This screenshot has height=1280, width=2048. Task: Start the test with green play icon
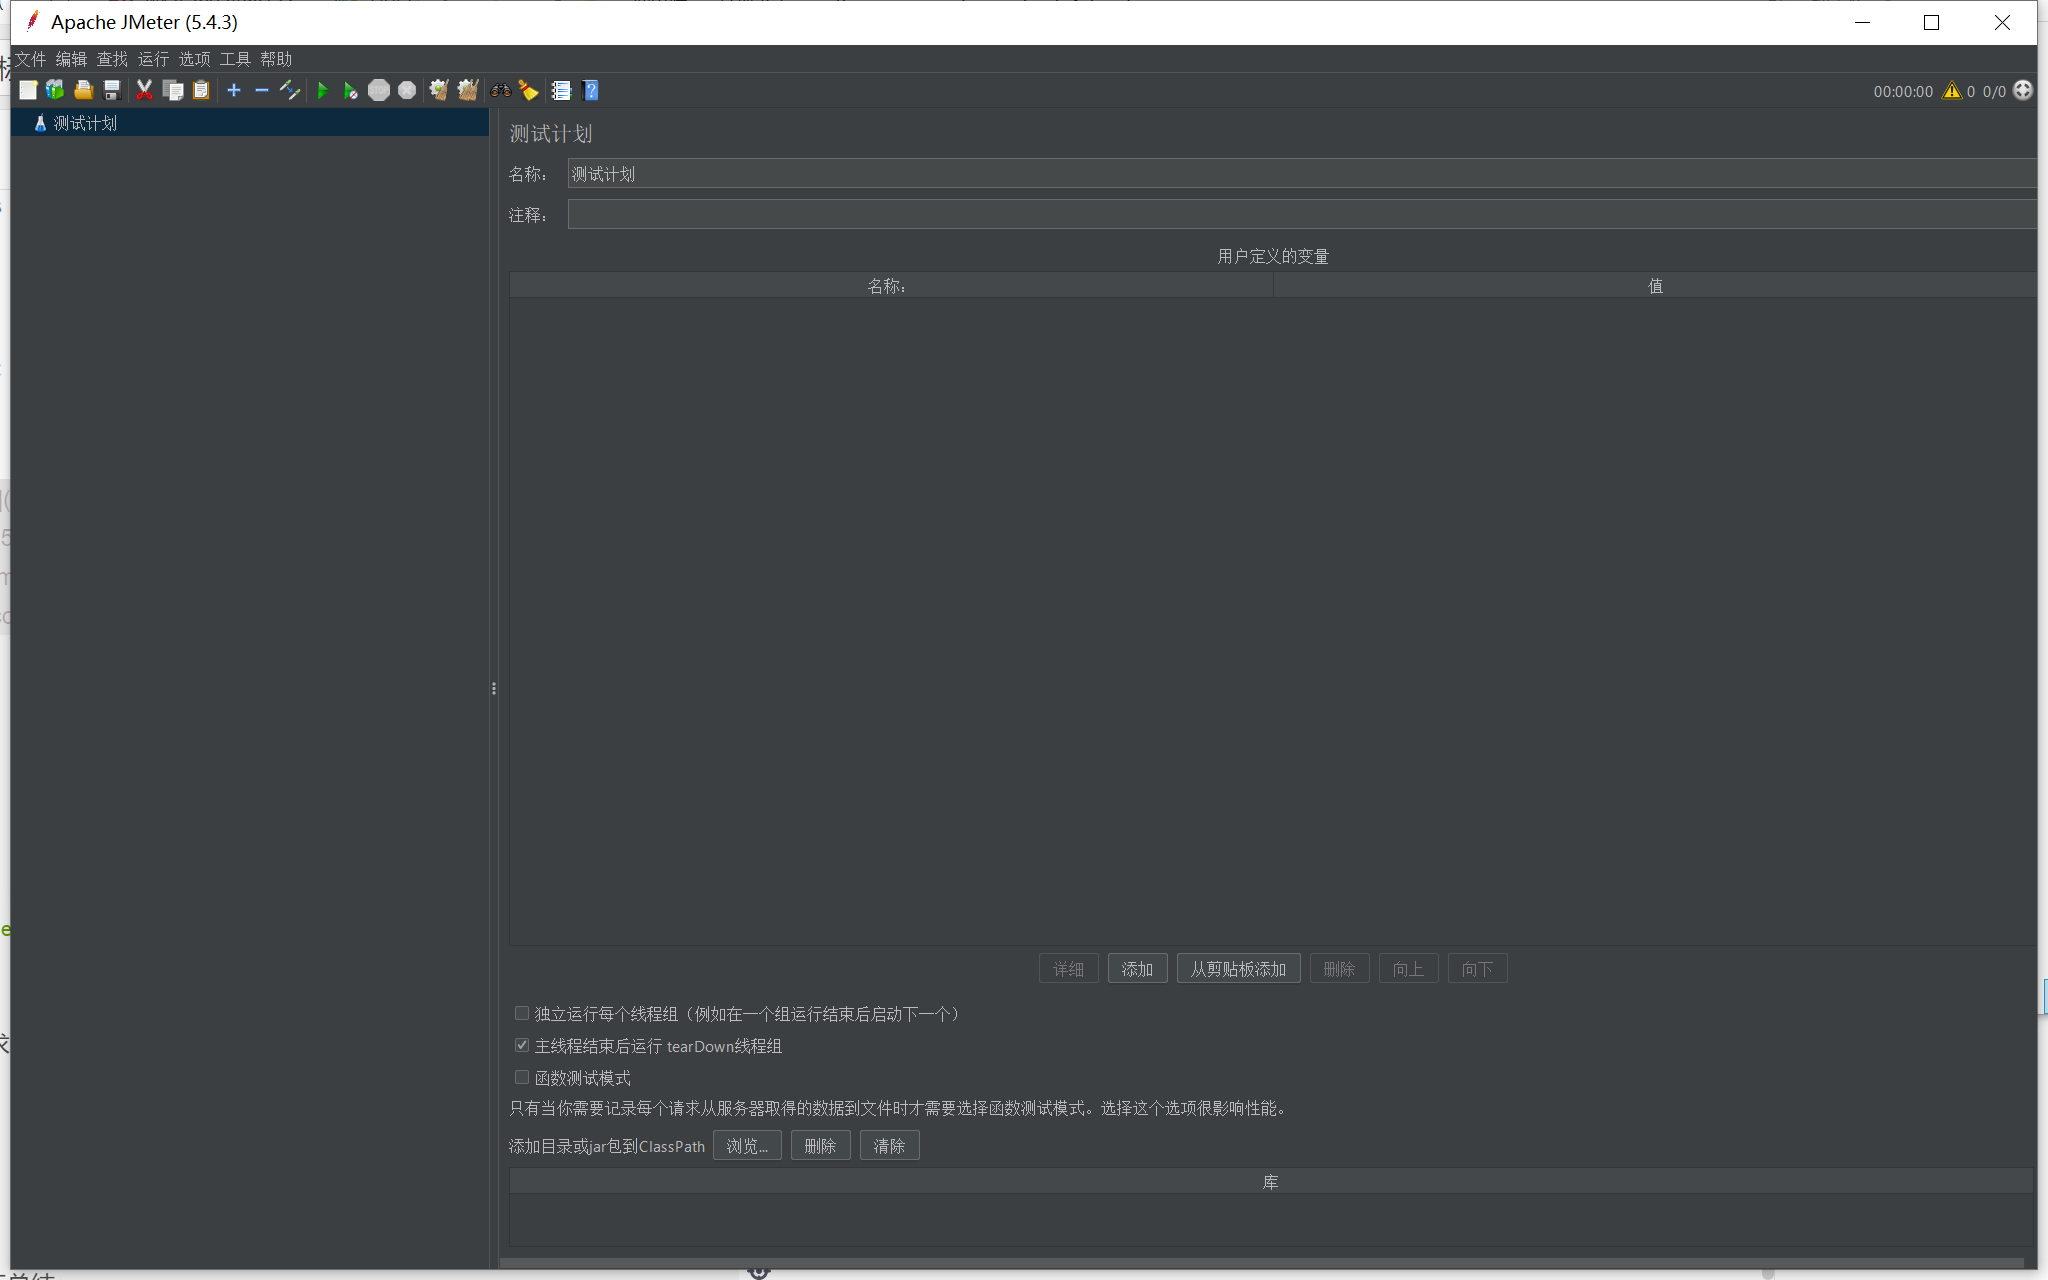pyautogui.click(x=322, y=91)
